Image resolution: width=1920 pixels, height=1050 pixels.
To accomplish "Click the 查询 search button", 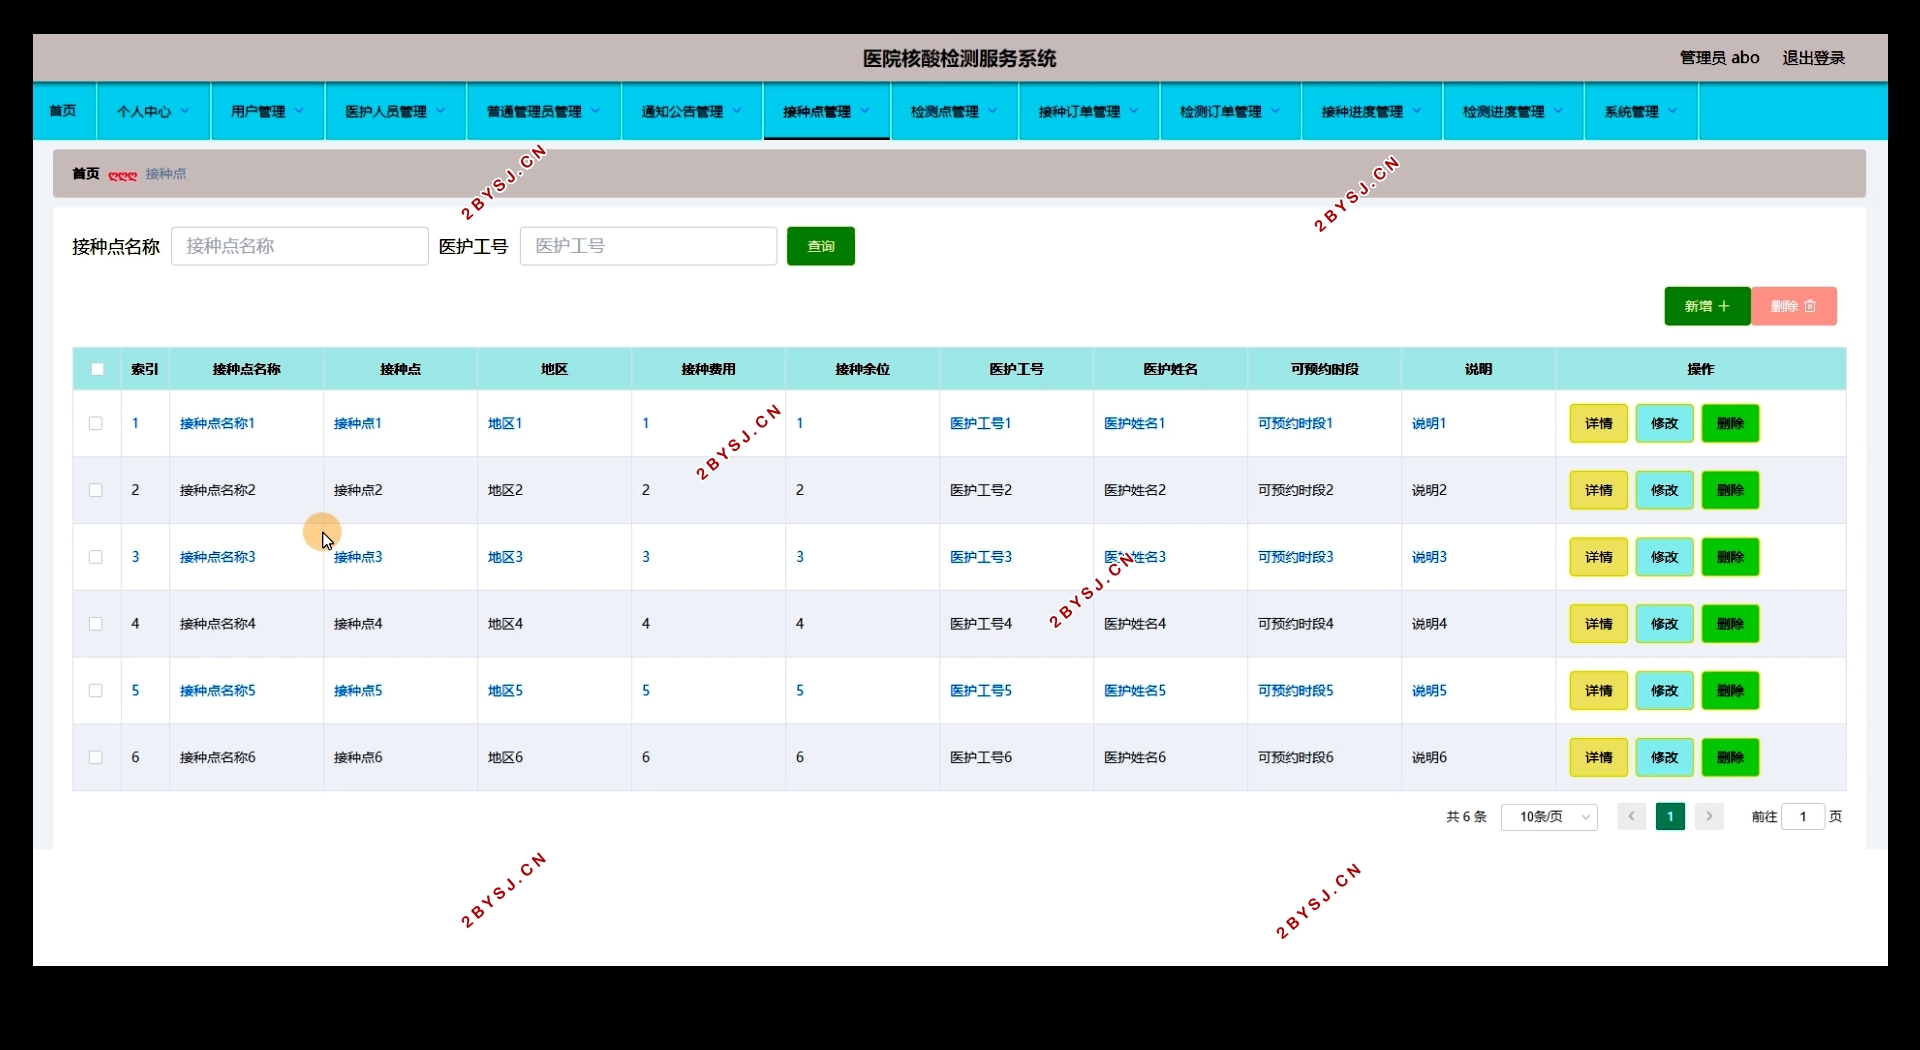I will [x=821, y=246].
